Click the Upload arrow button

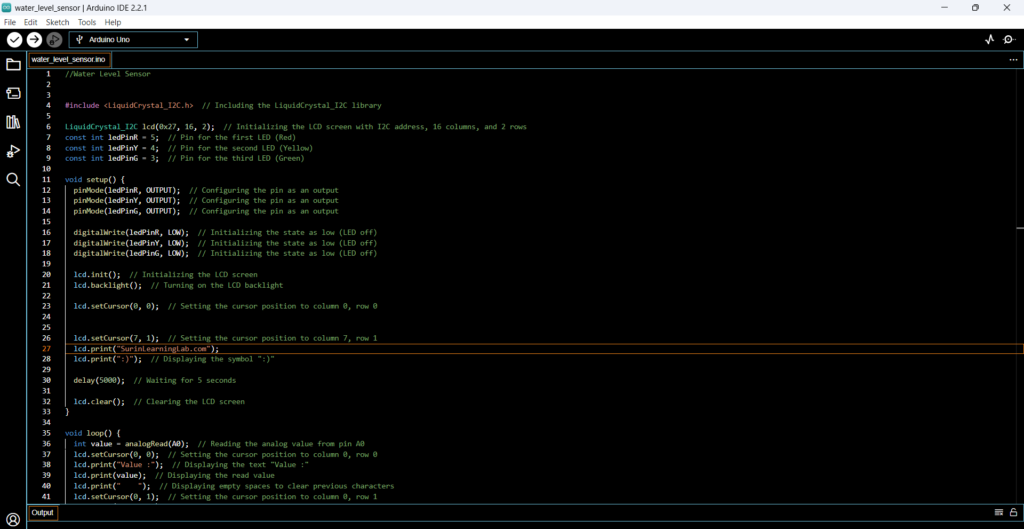pyautogui.click(x=34, y=40)
